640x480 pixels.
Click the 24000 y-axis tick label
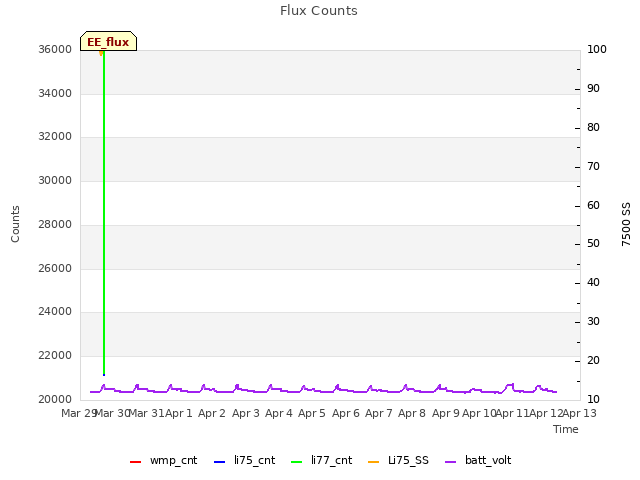coord(55,311)
